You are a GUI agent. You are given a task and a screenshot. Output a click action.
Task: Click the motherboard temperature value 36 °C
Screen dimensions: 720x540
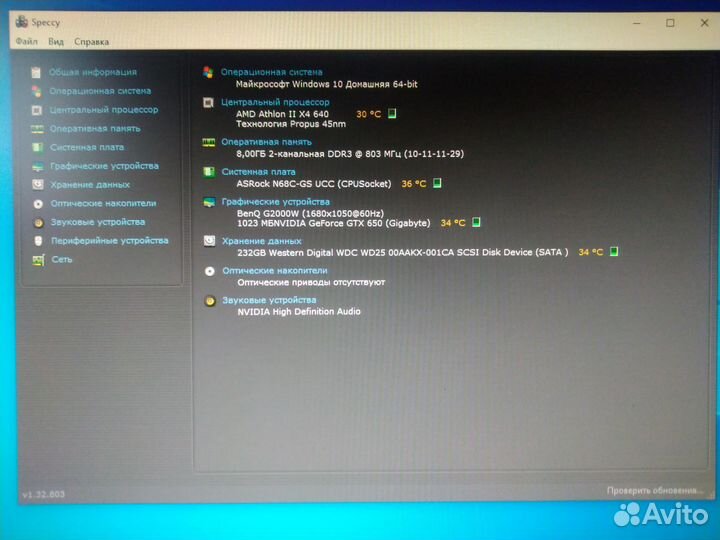coord(414,184)
